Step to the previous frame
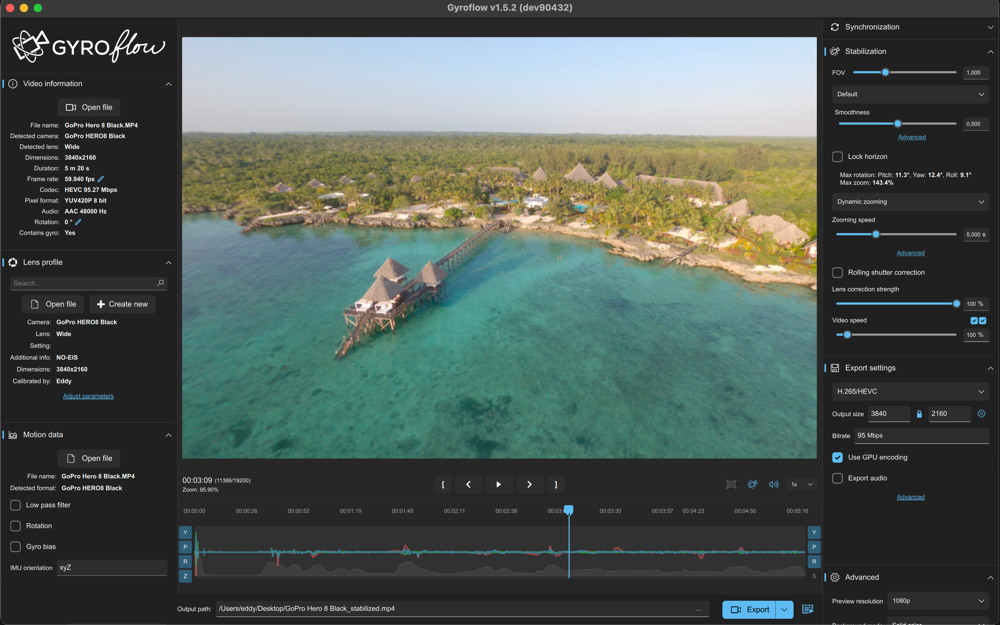The height and width of the screenshot is (625, 1000). [468, 484]
